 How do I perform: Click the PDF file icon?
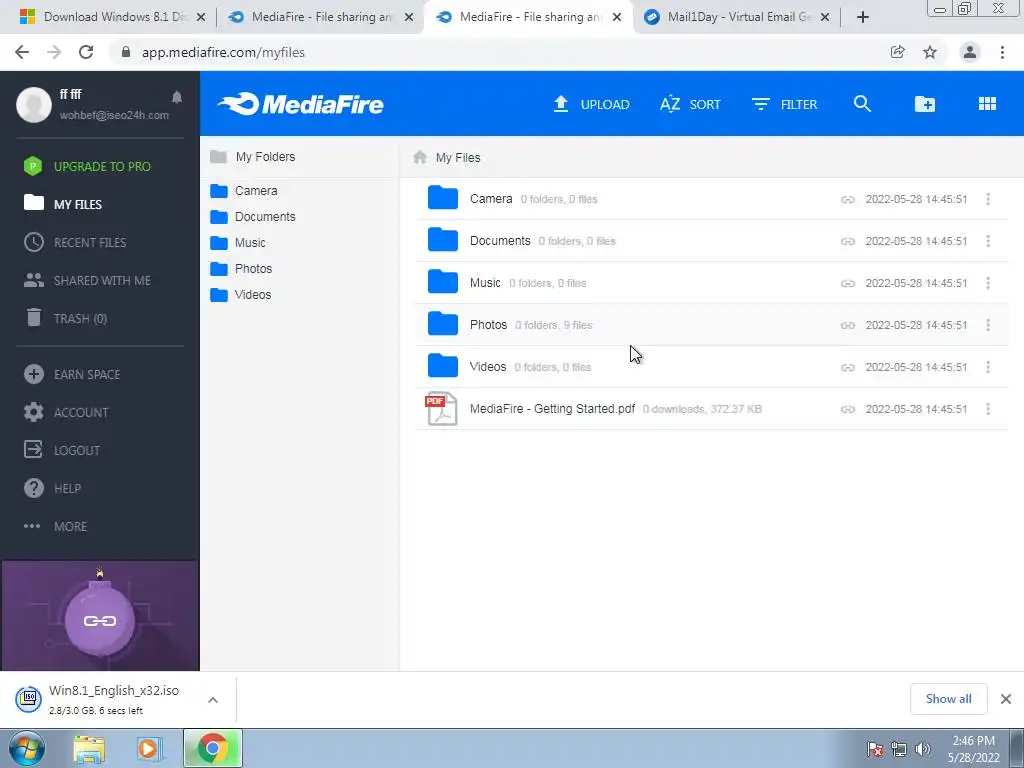441,409
